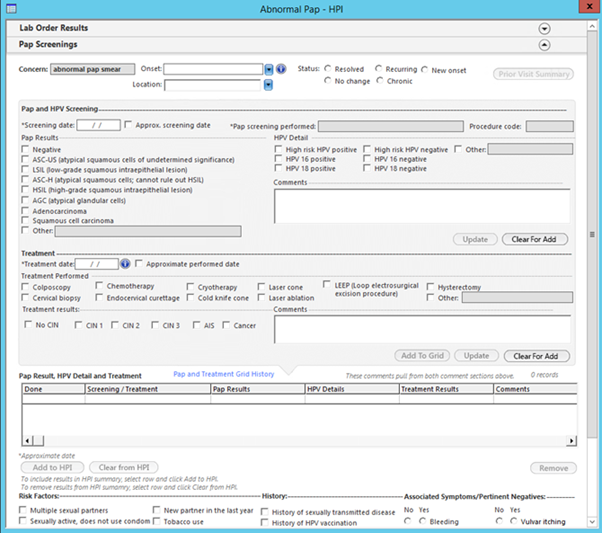Screen dimensions: 602x533
Task: Click the Add To Grid button
Action: click(422, 356)
